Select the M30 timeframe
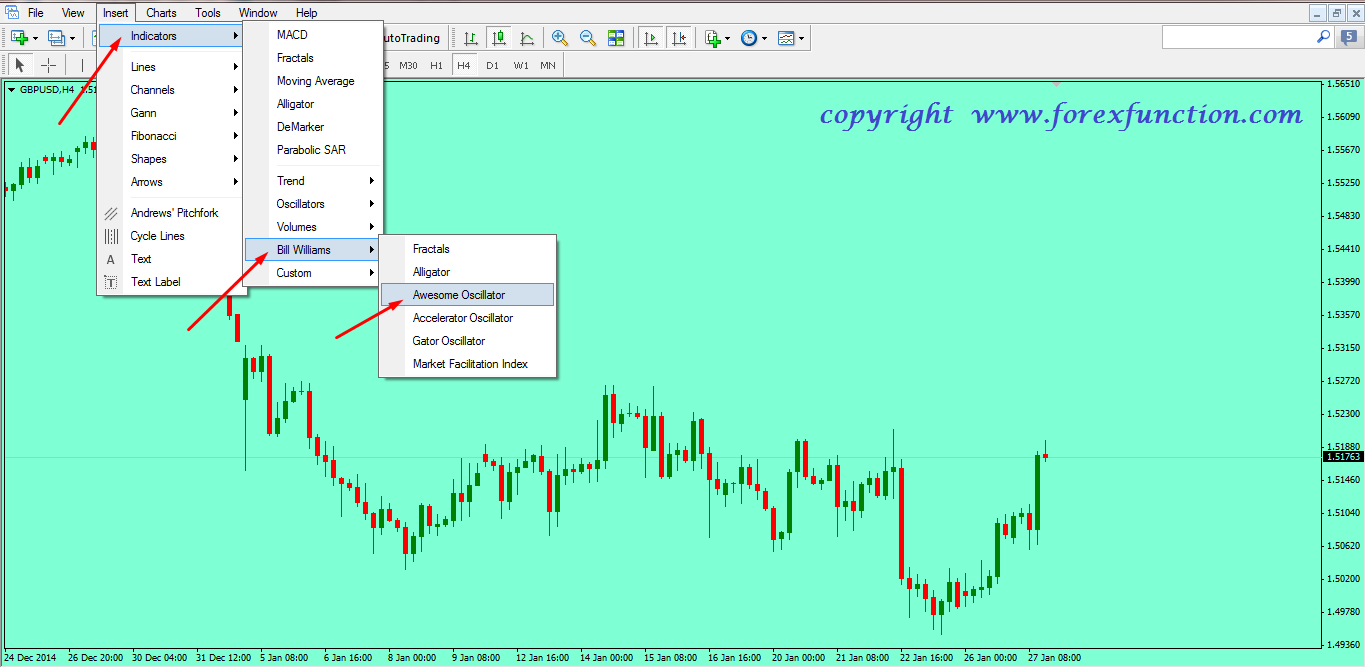Image resolution: width=1365 pixels, height=667 pixels. (408, 65)
